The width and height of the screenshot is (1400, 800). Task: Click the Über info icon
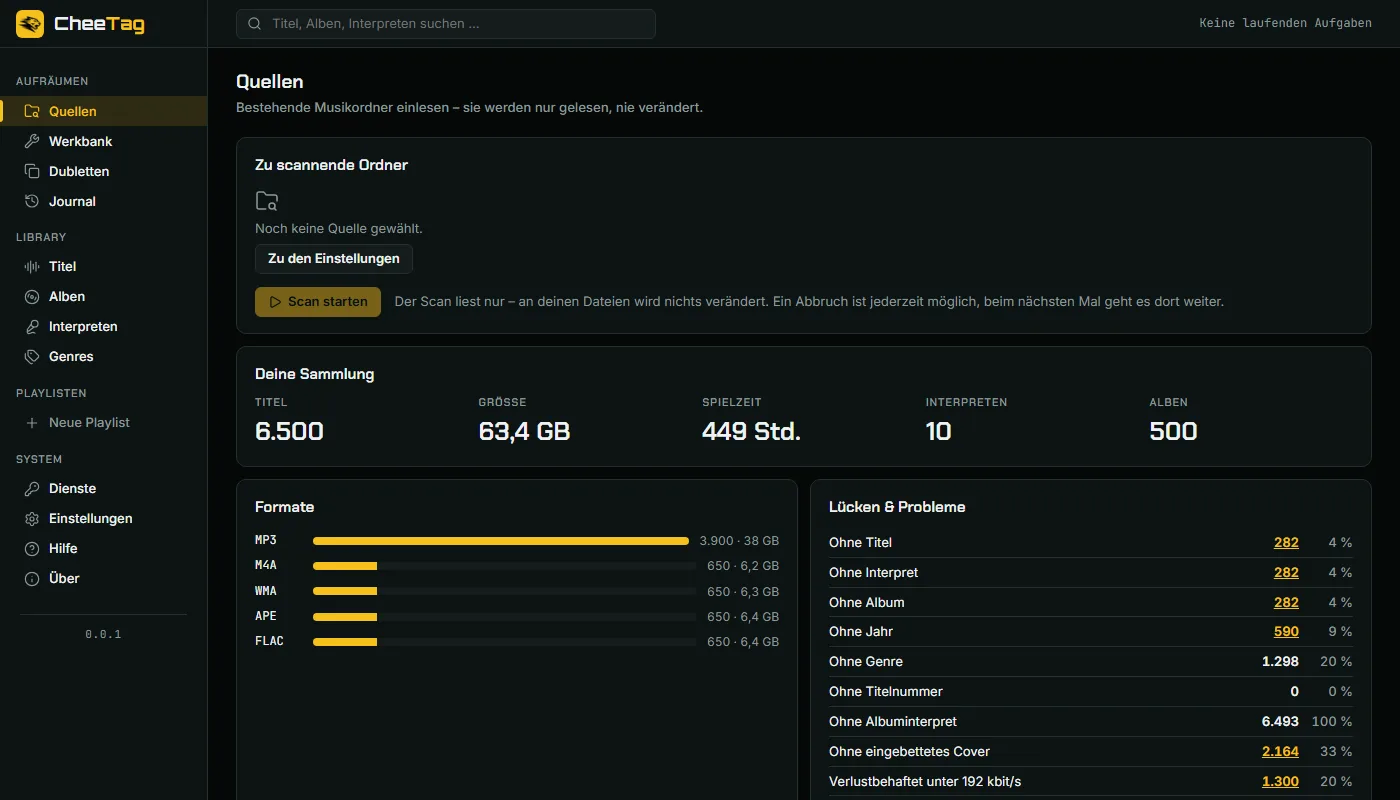32,578
